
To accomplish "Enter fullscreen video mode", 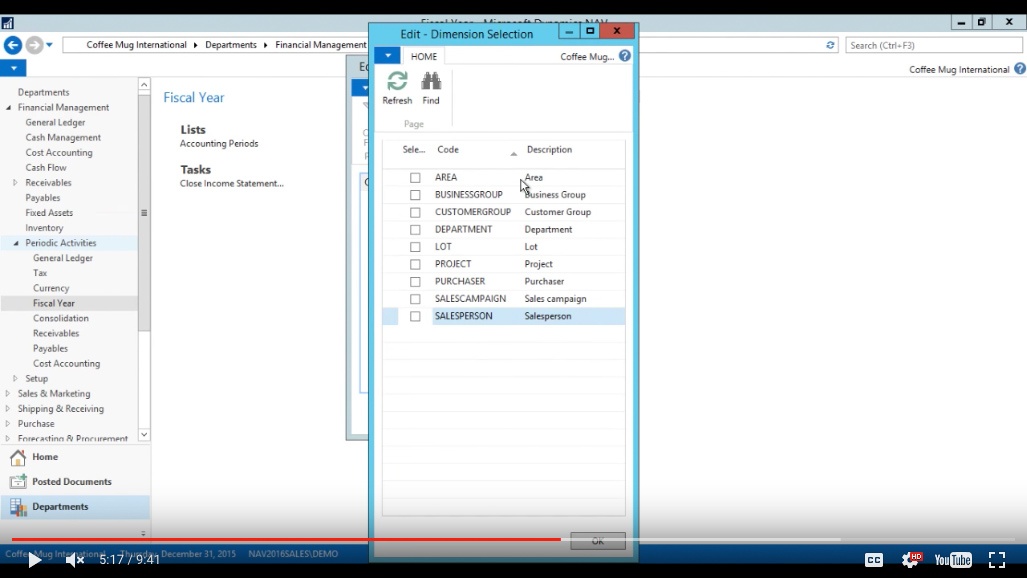I will 997,560.
